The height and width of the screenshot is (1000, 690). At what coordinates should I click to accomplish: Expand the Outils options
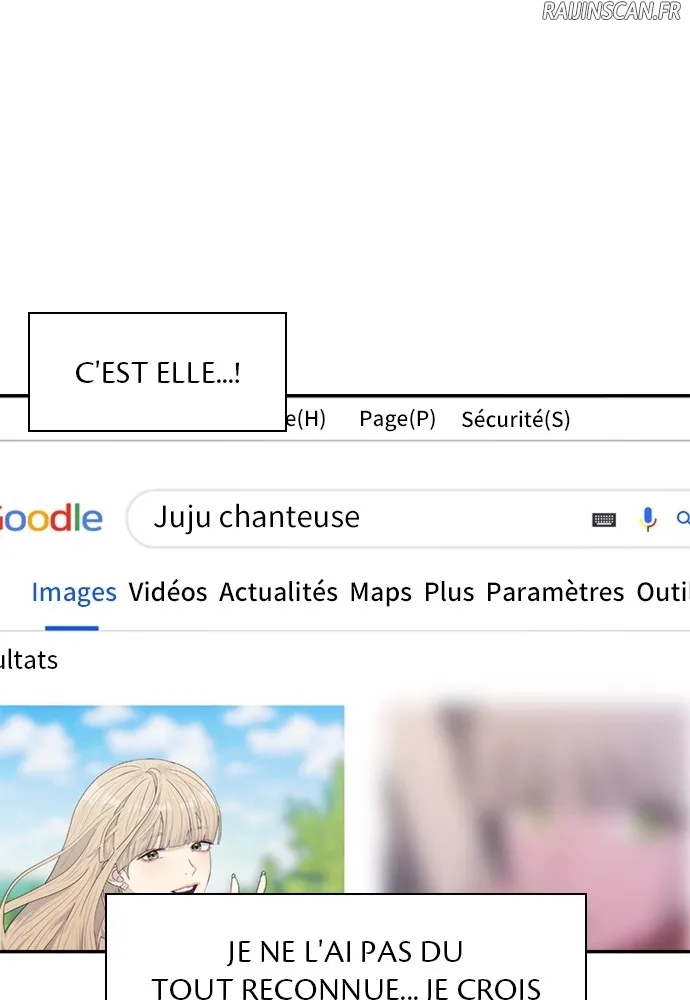pyautogui.click(x=663, y=592)
